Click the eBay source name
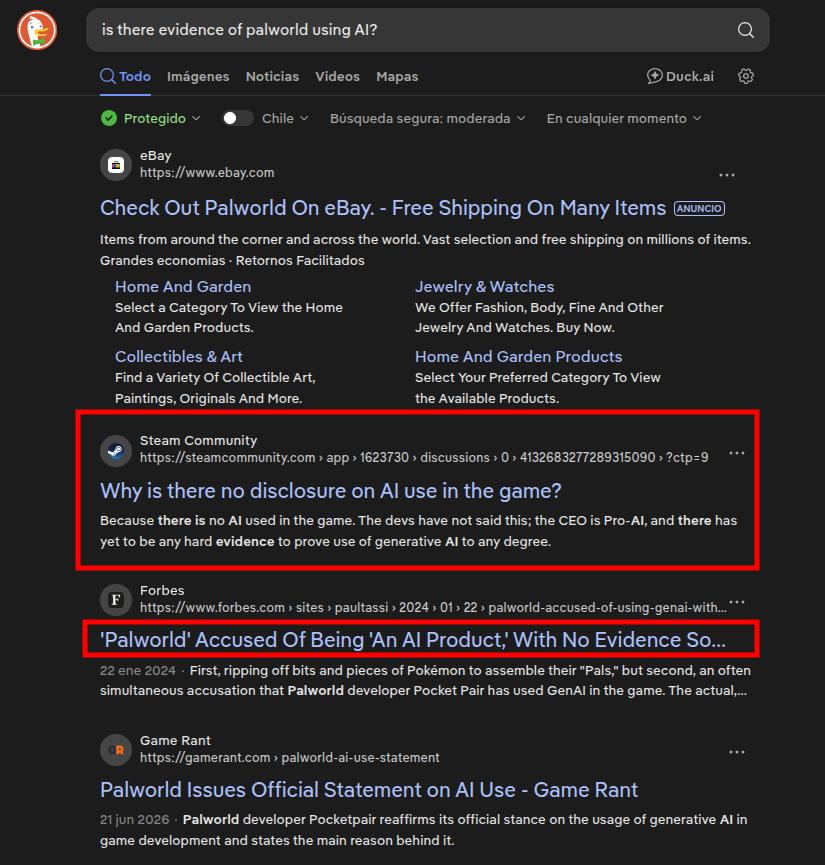The width and height of the screenshot is (825, 865). [156, 156]
